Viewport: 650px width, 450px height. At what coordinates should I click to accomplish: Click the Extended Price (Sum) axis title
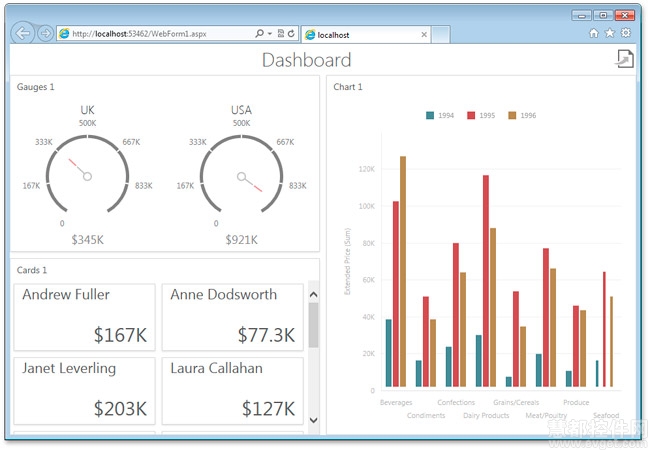(x=347, y=261)
